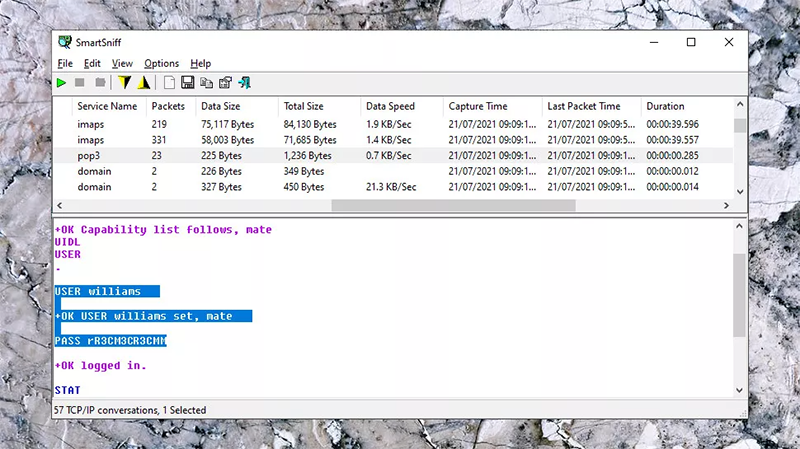Open the Properties toolbar icon

pyautogui.click(x=225, y=83)
